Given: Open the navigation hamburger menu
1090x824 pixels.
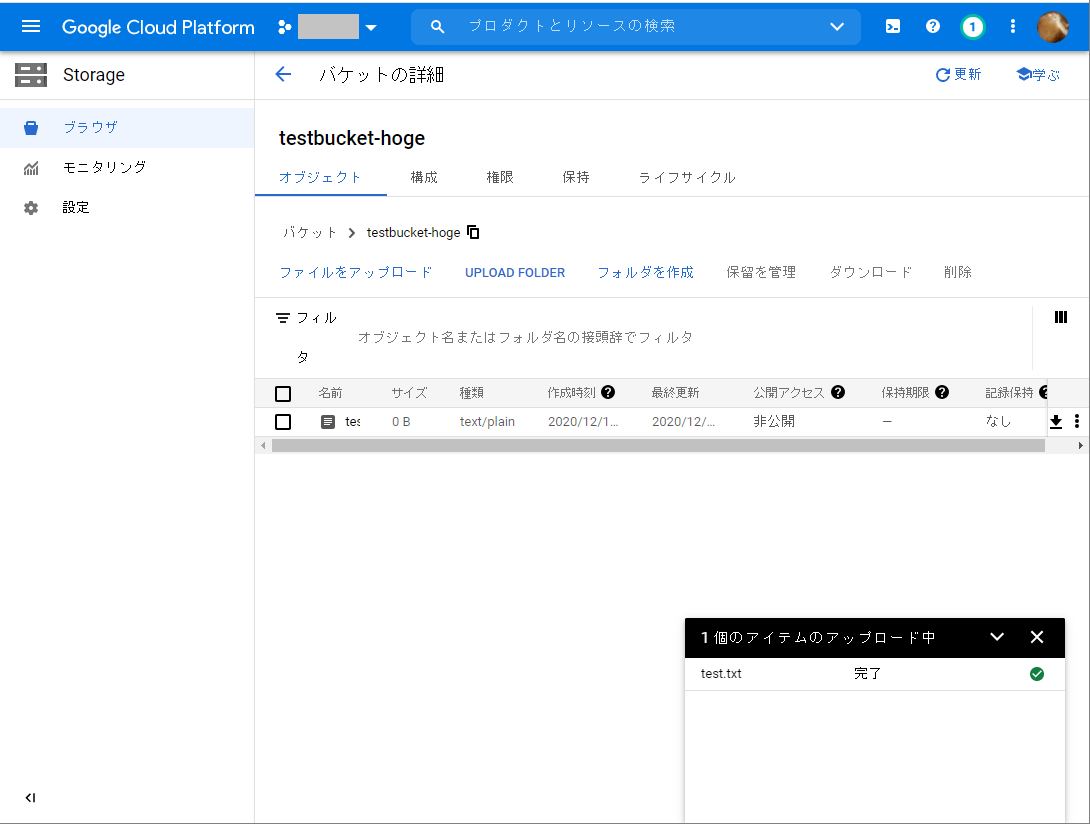Looking at the screenshot, I should click(x=30, y=27).
